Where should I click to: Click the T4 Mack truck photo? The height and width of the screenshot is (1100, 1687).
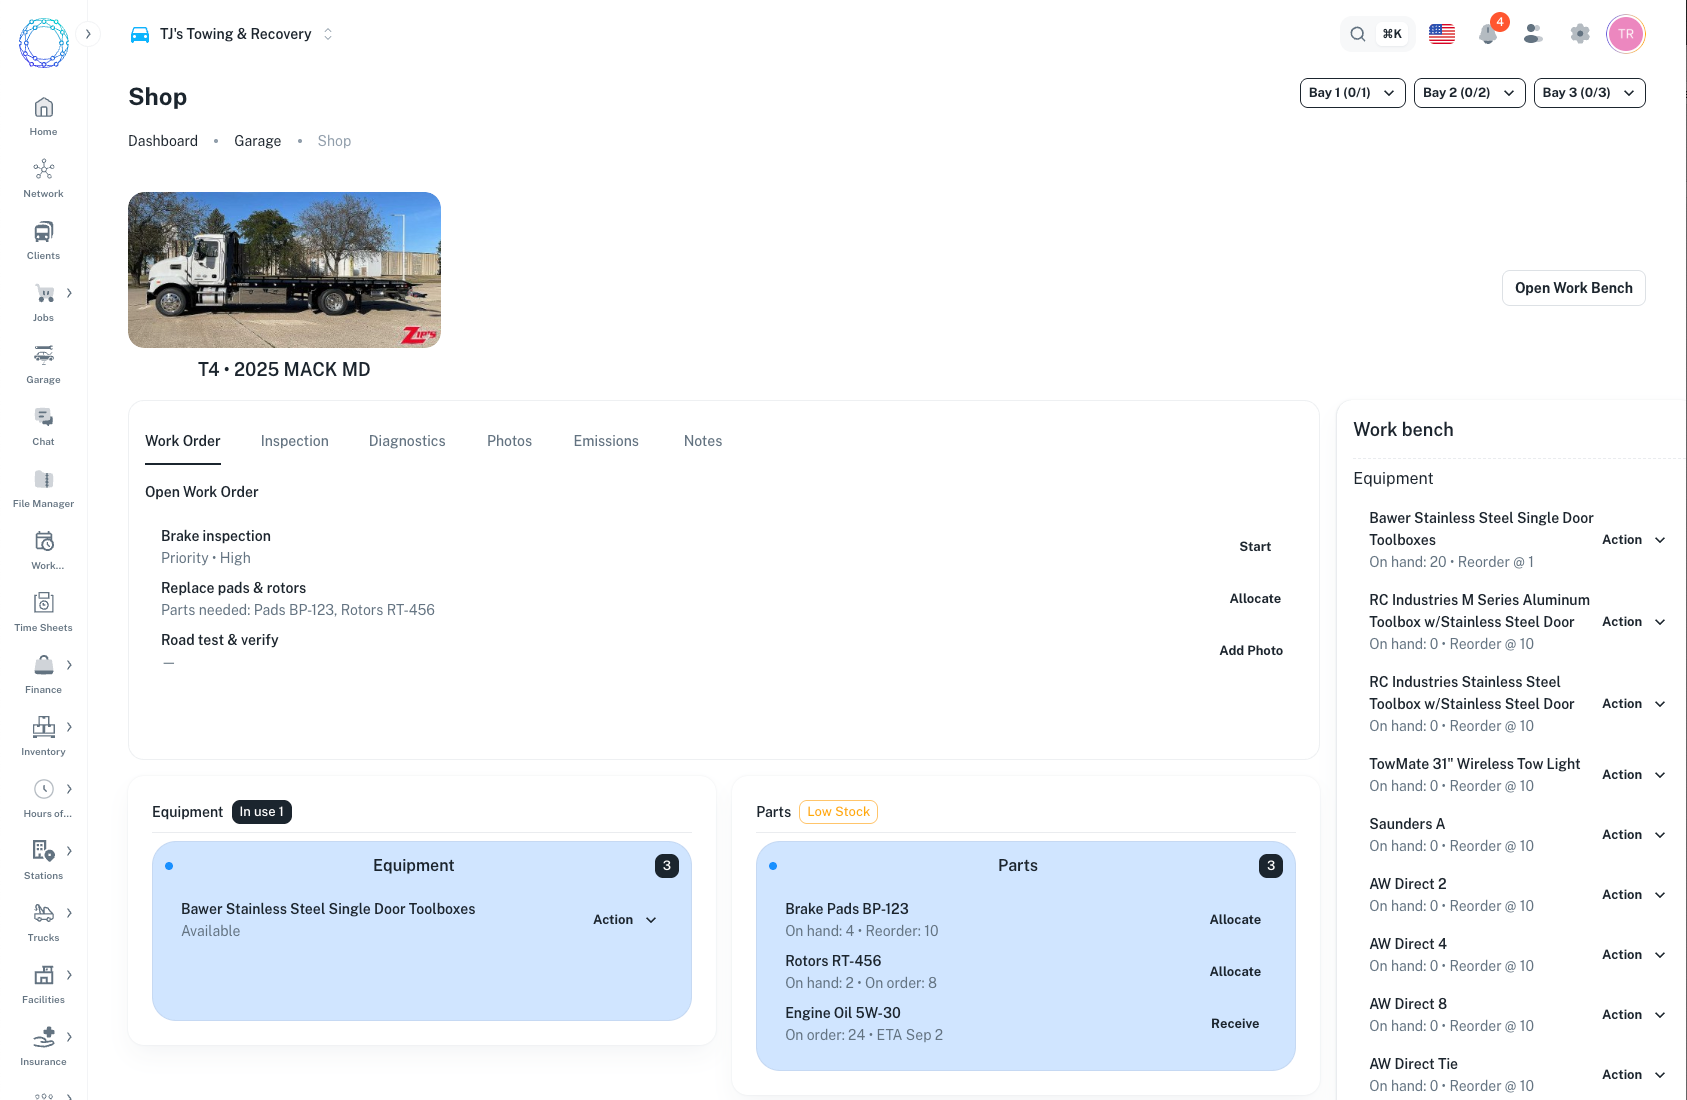pos(284,270)
